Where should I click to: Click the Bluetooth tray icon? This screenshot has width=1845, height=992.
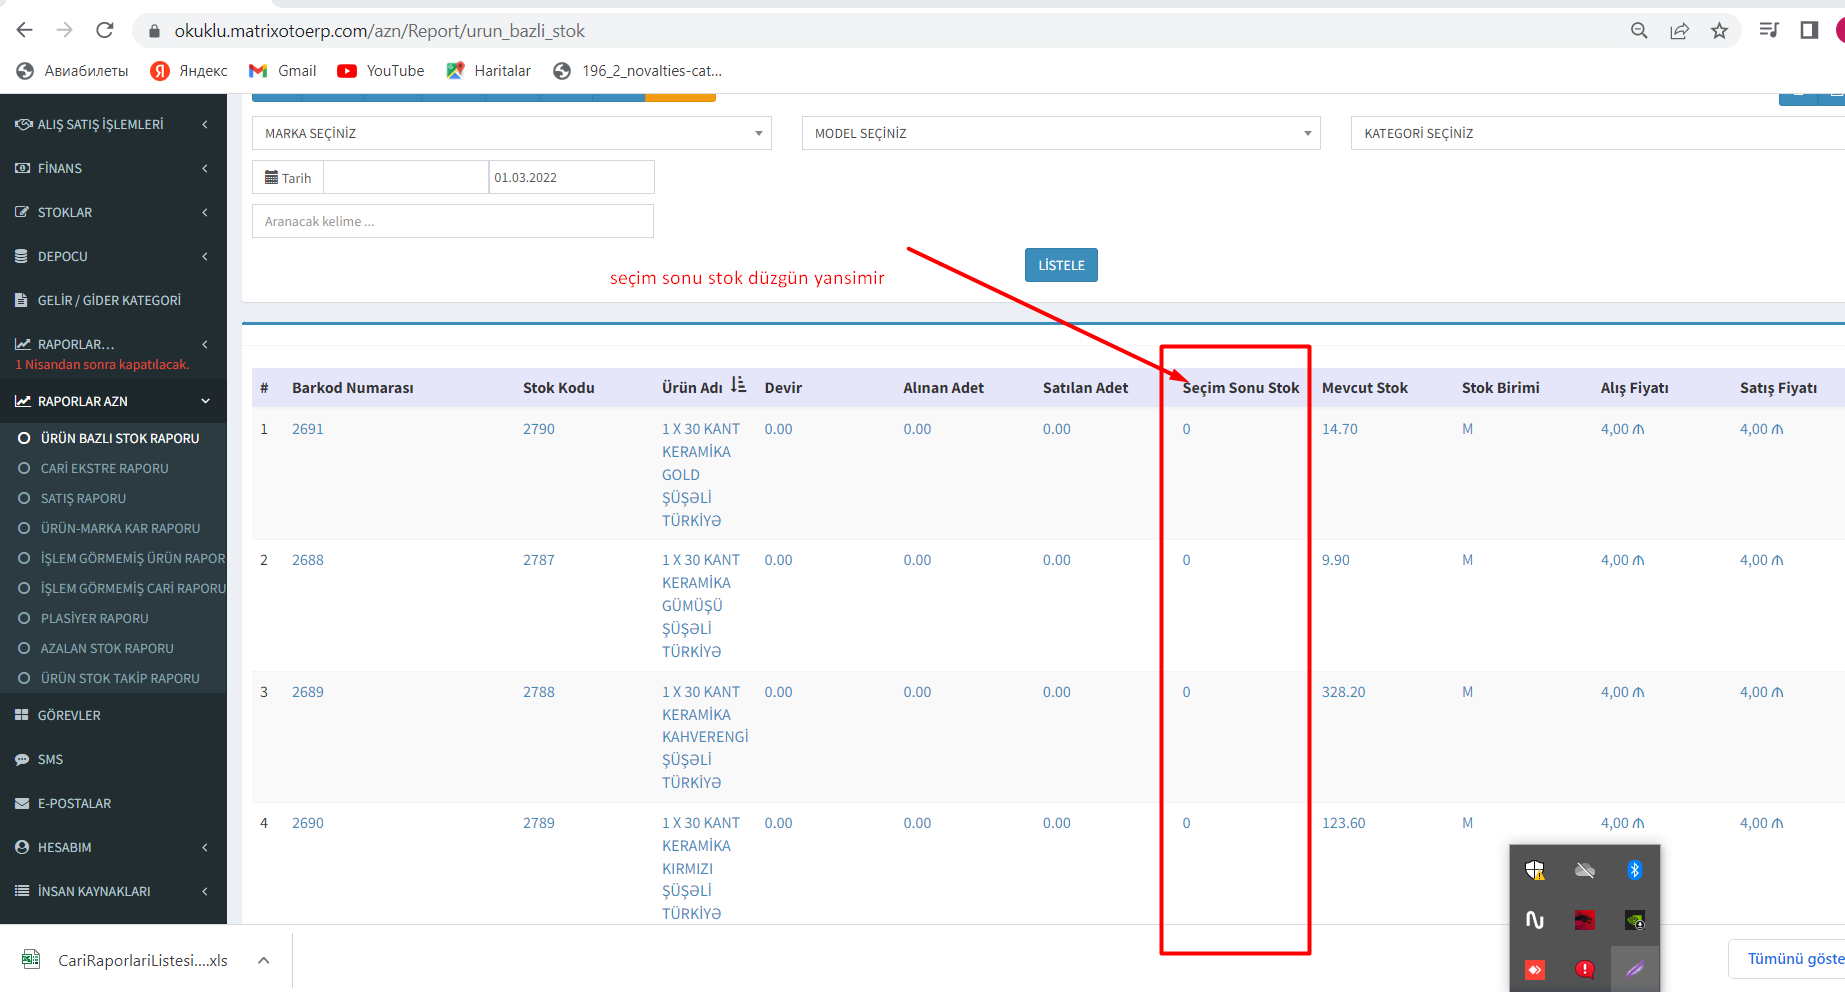[1634, 870]
